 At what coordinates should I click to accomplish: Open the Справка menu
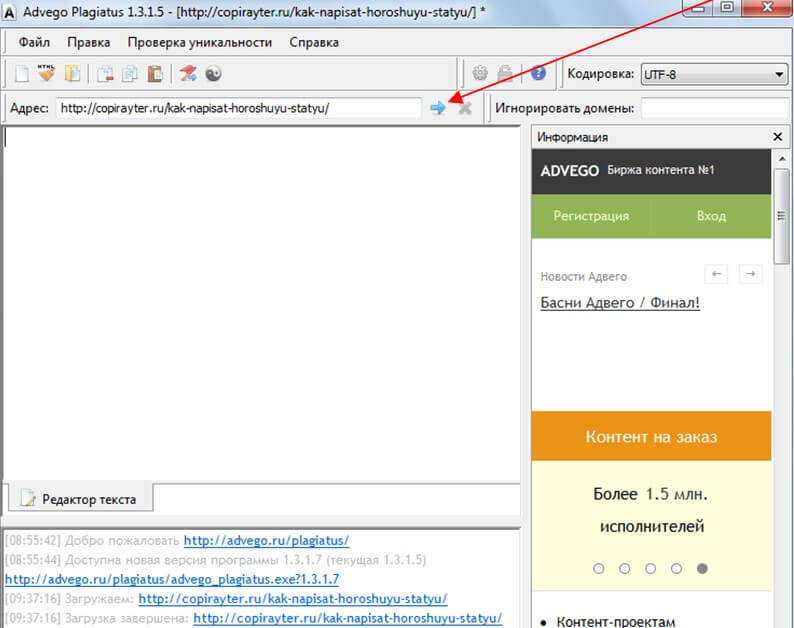click(x=314, y=43)
